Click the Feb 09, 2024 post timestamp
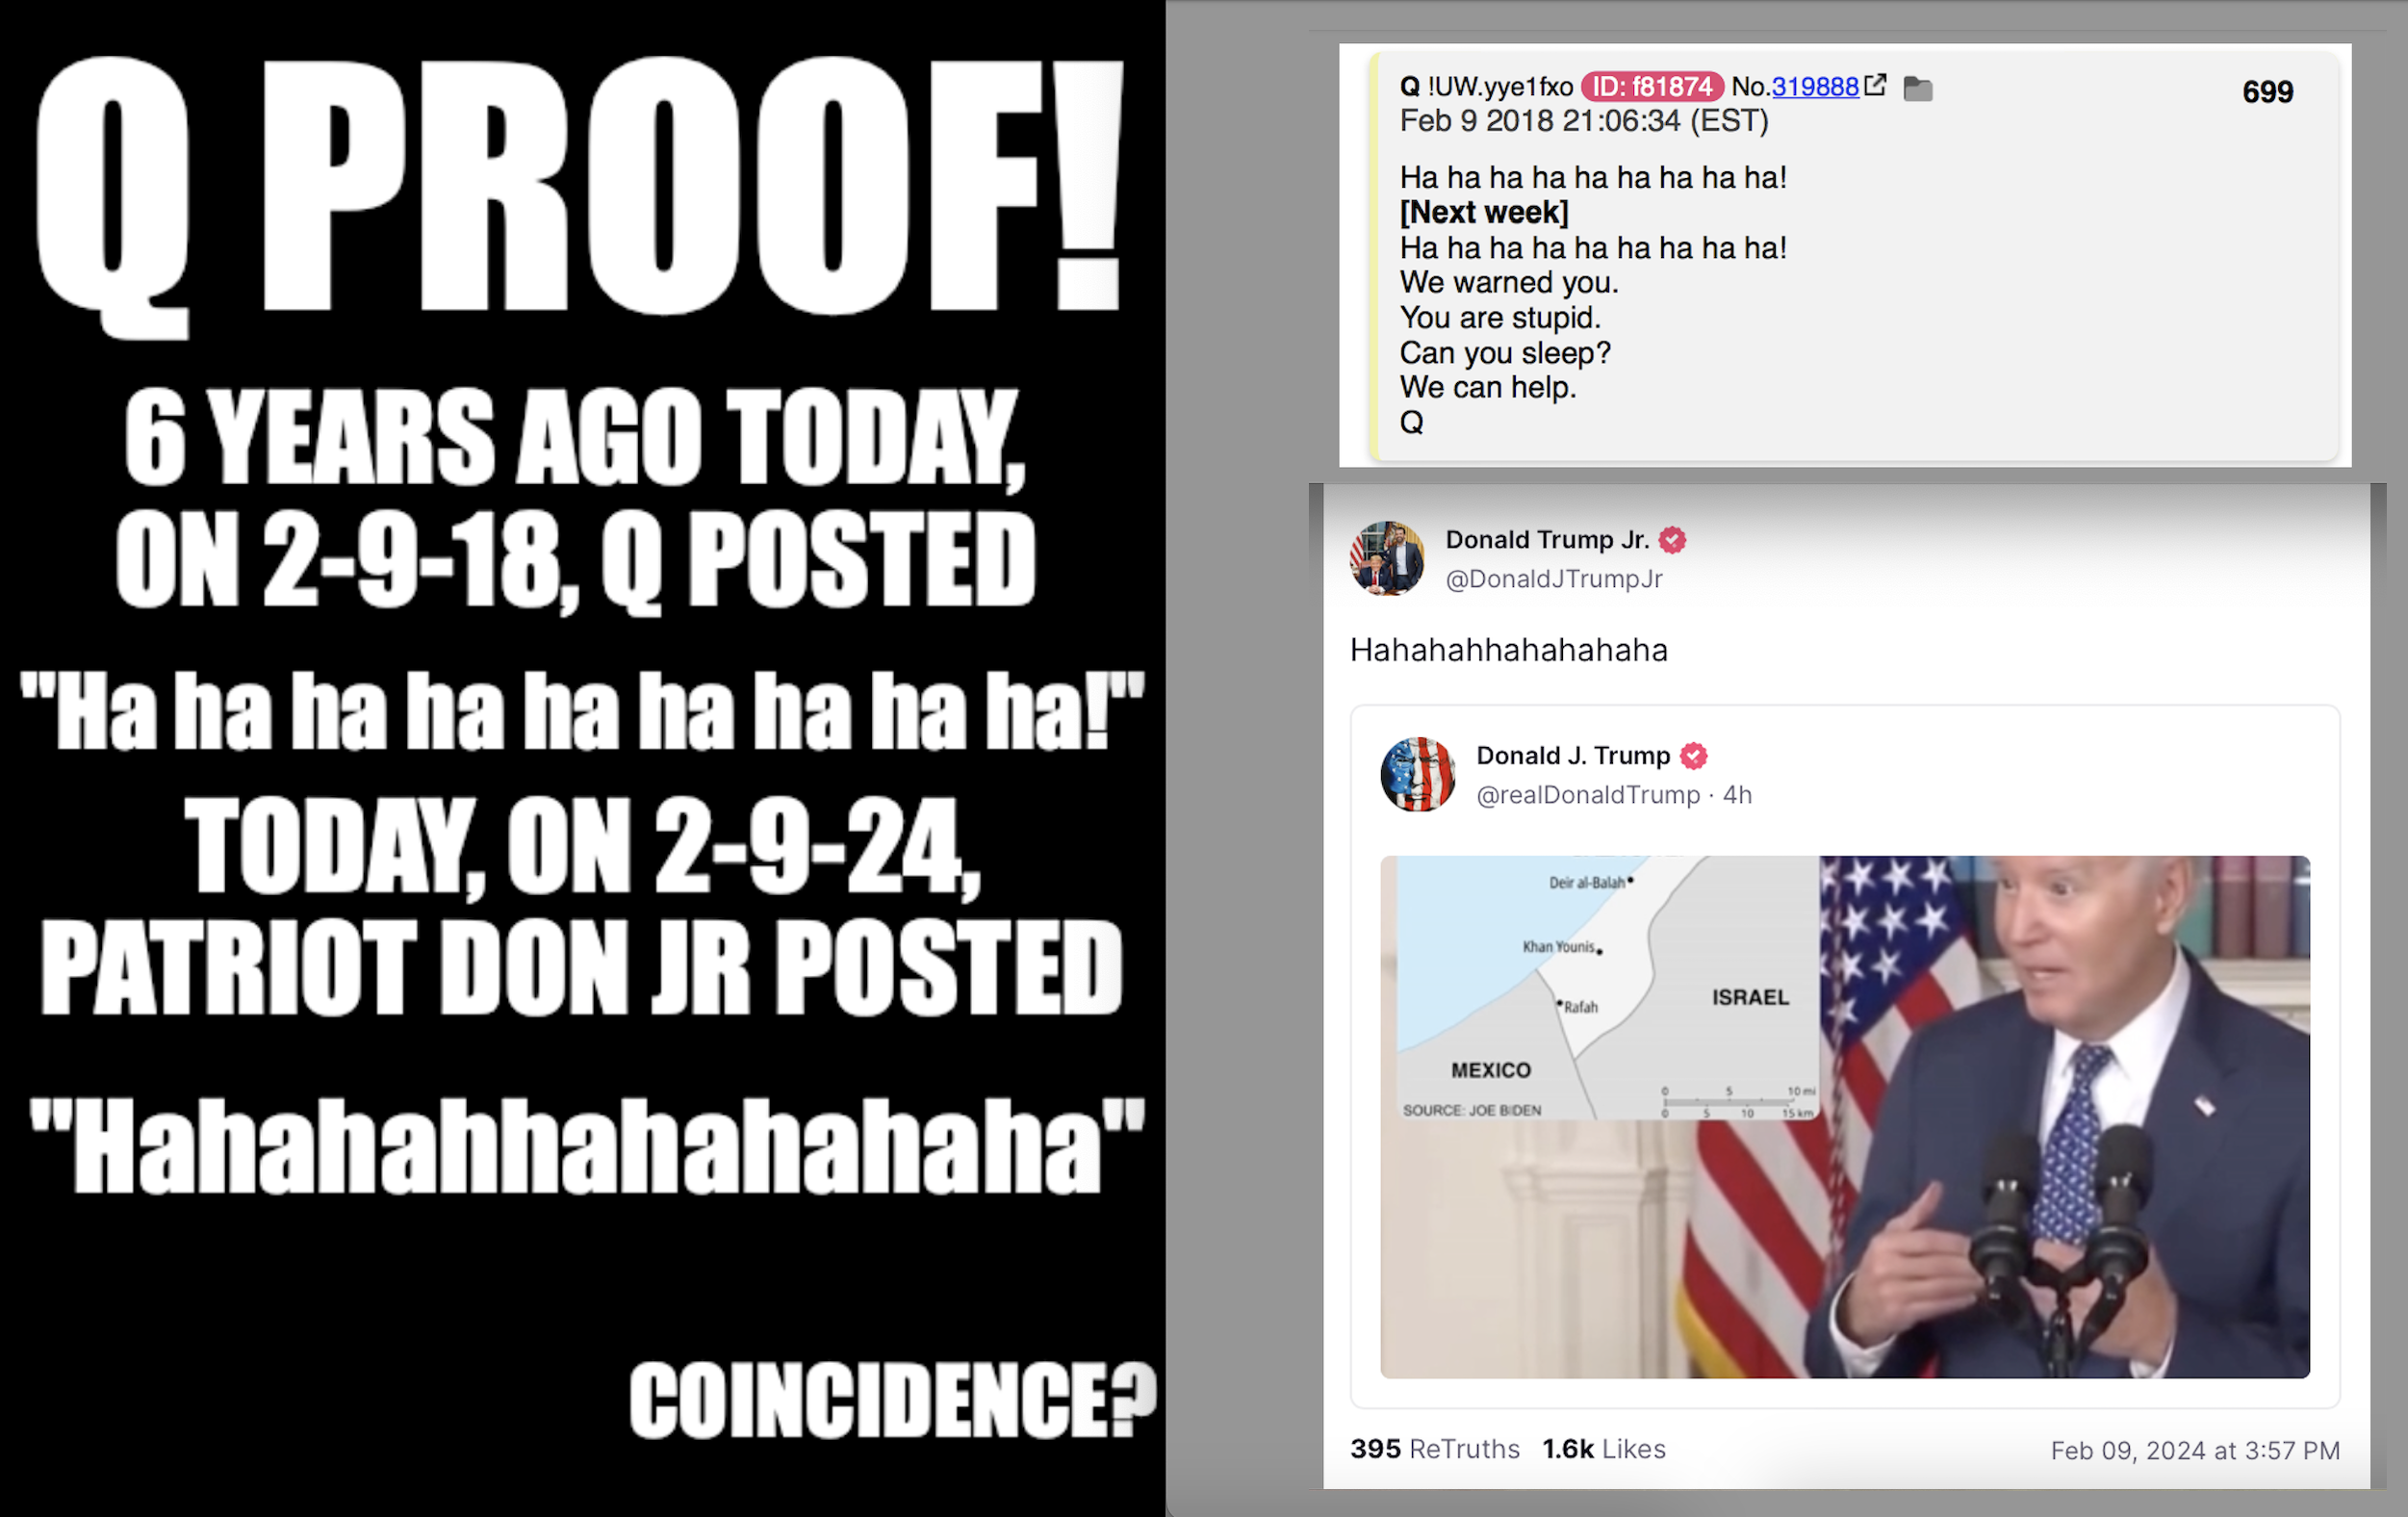Screen dimensions: 2408x1517 tap(2195, 1451)
